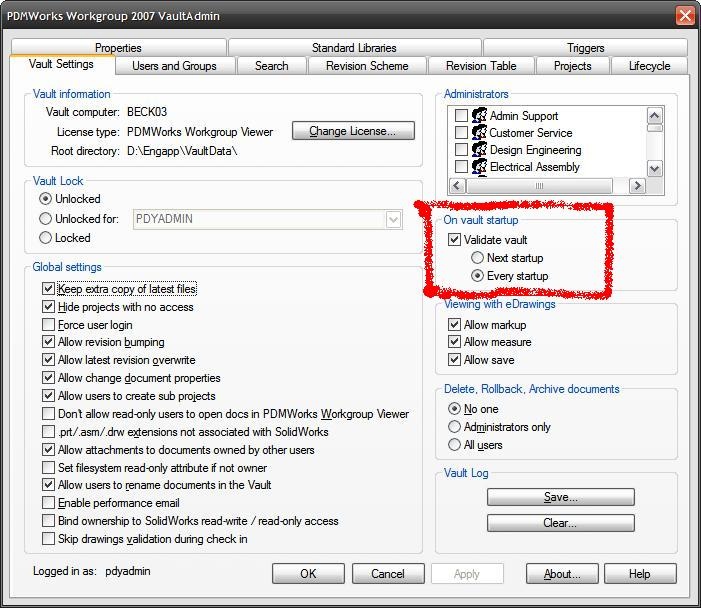The height and width of the screenshot is (608, 701).
Task: Enable performance email checkbox
Action: (48, 503)
